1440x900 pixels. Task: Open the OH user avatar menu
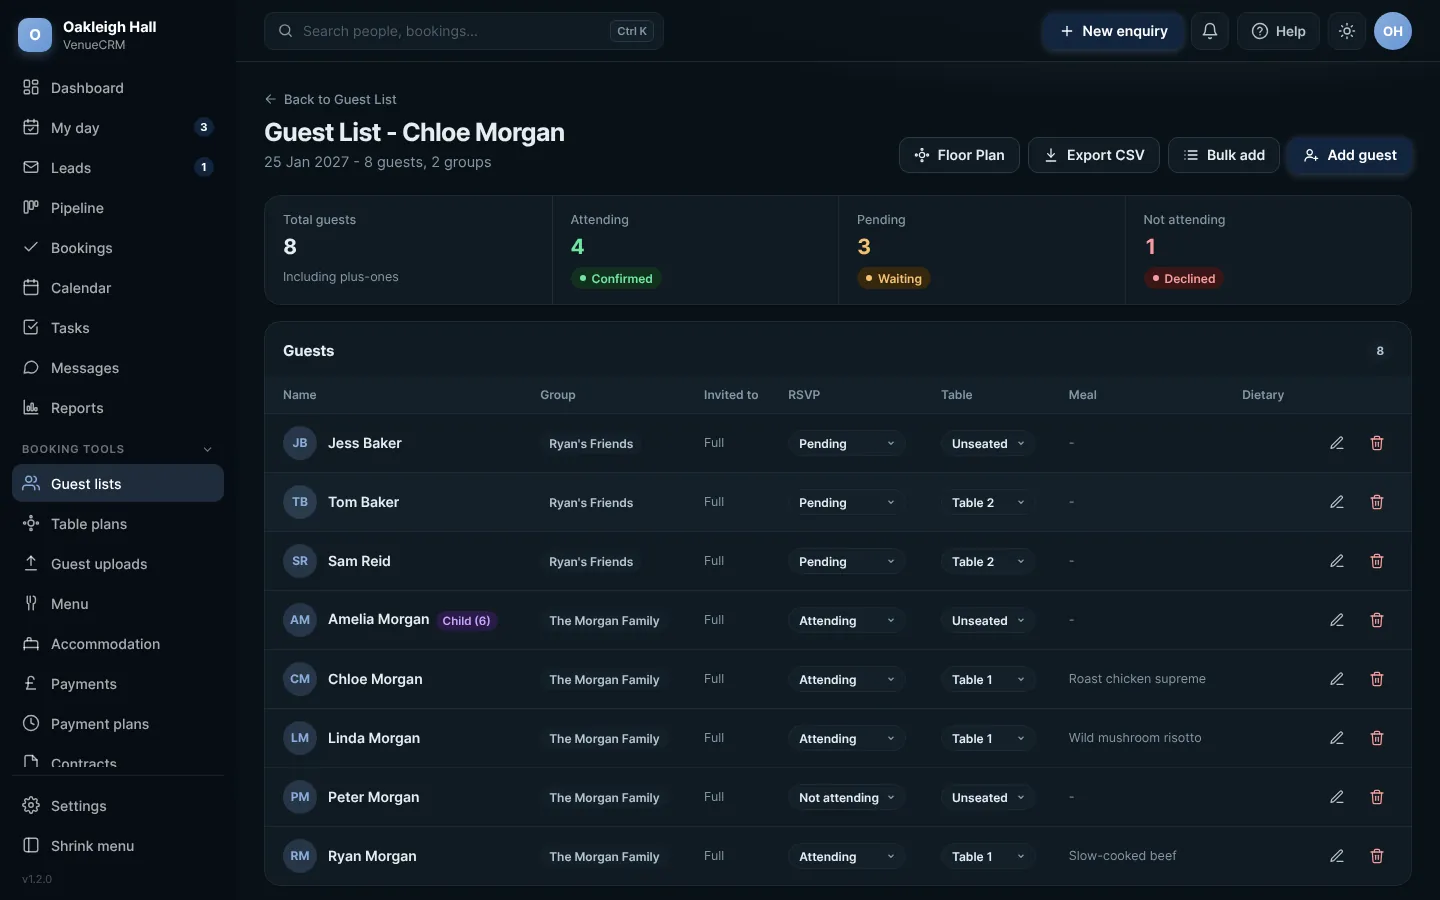[x=1393, y=31]
